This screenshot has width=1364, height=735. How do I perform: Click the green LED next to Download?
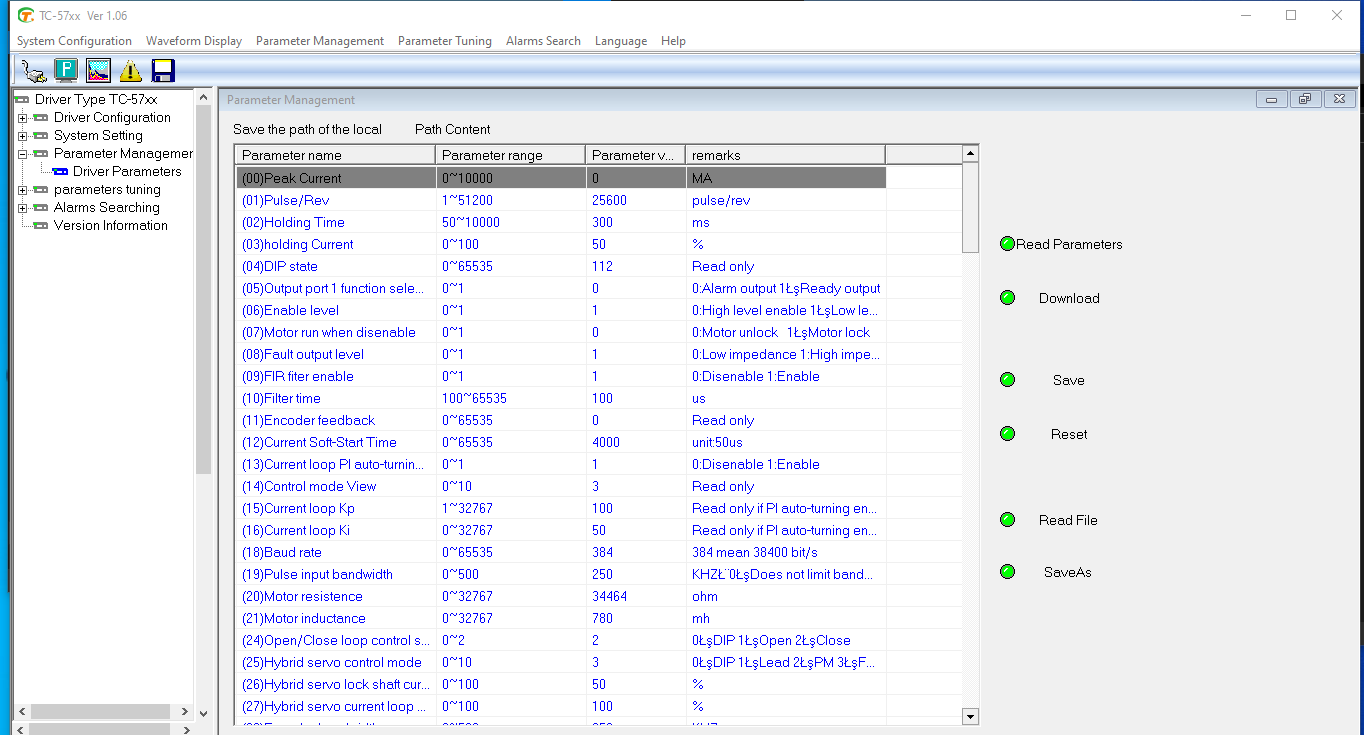click(x=1007, y=298)
